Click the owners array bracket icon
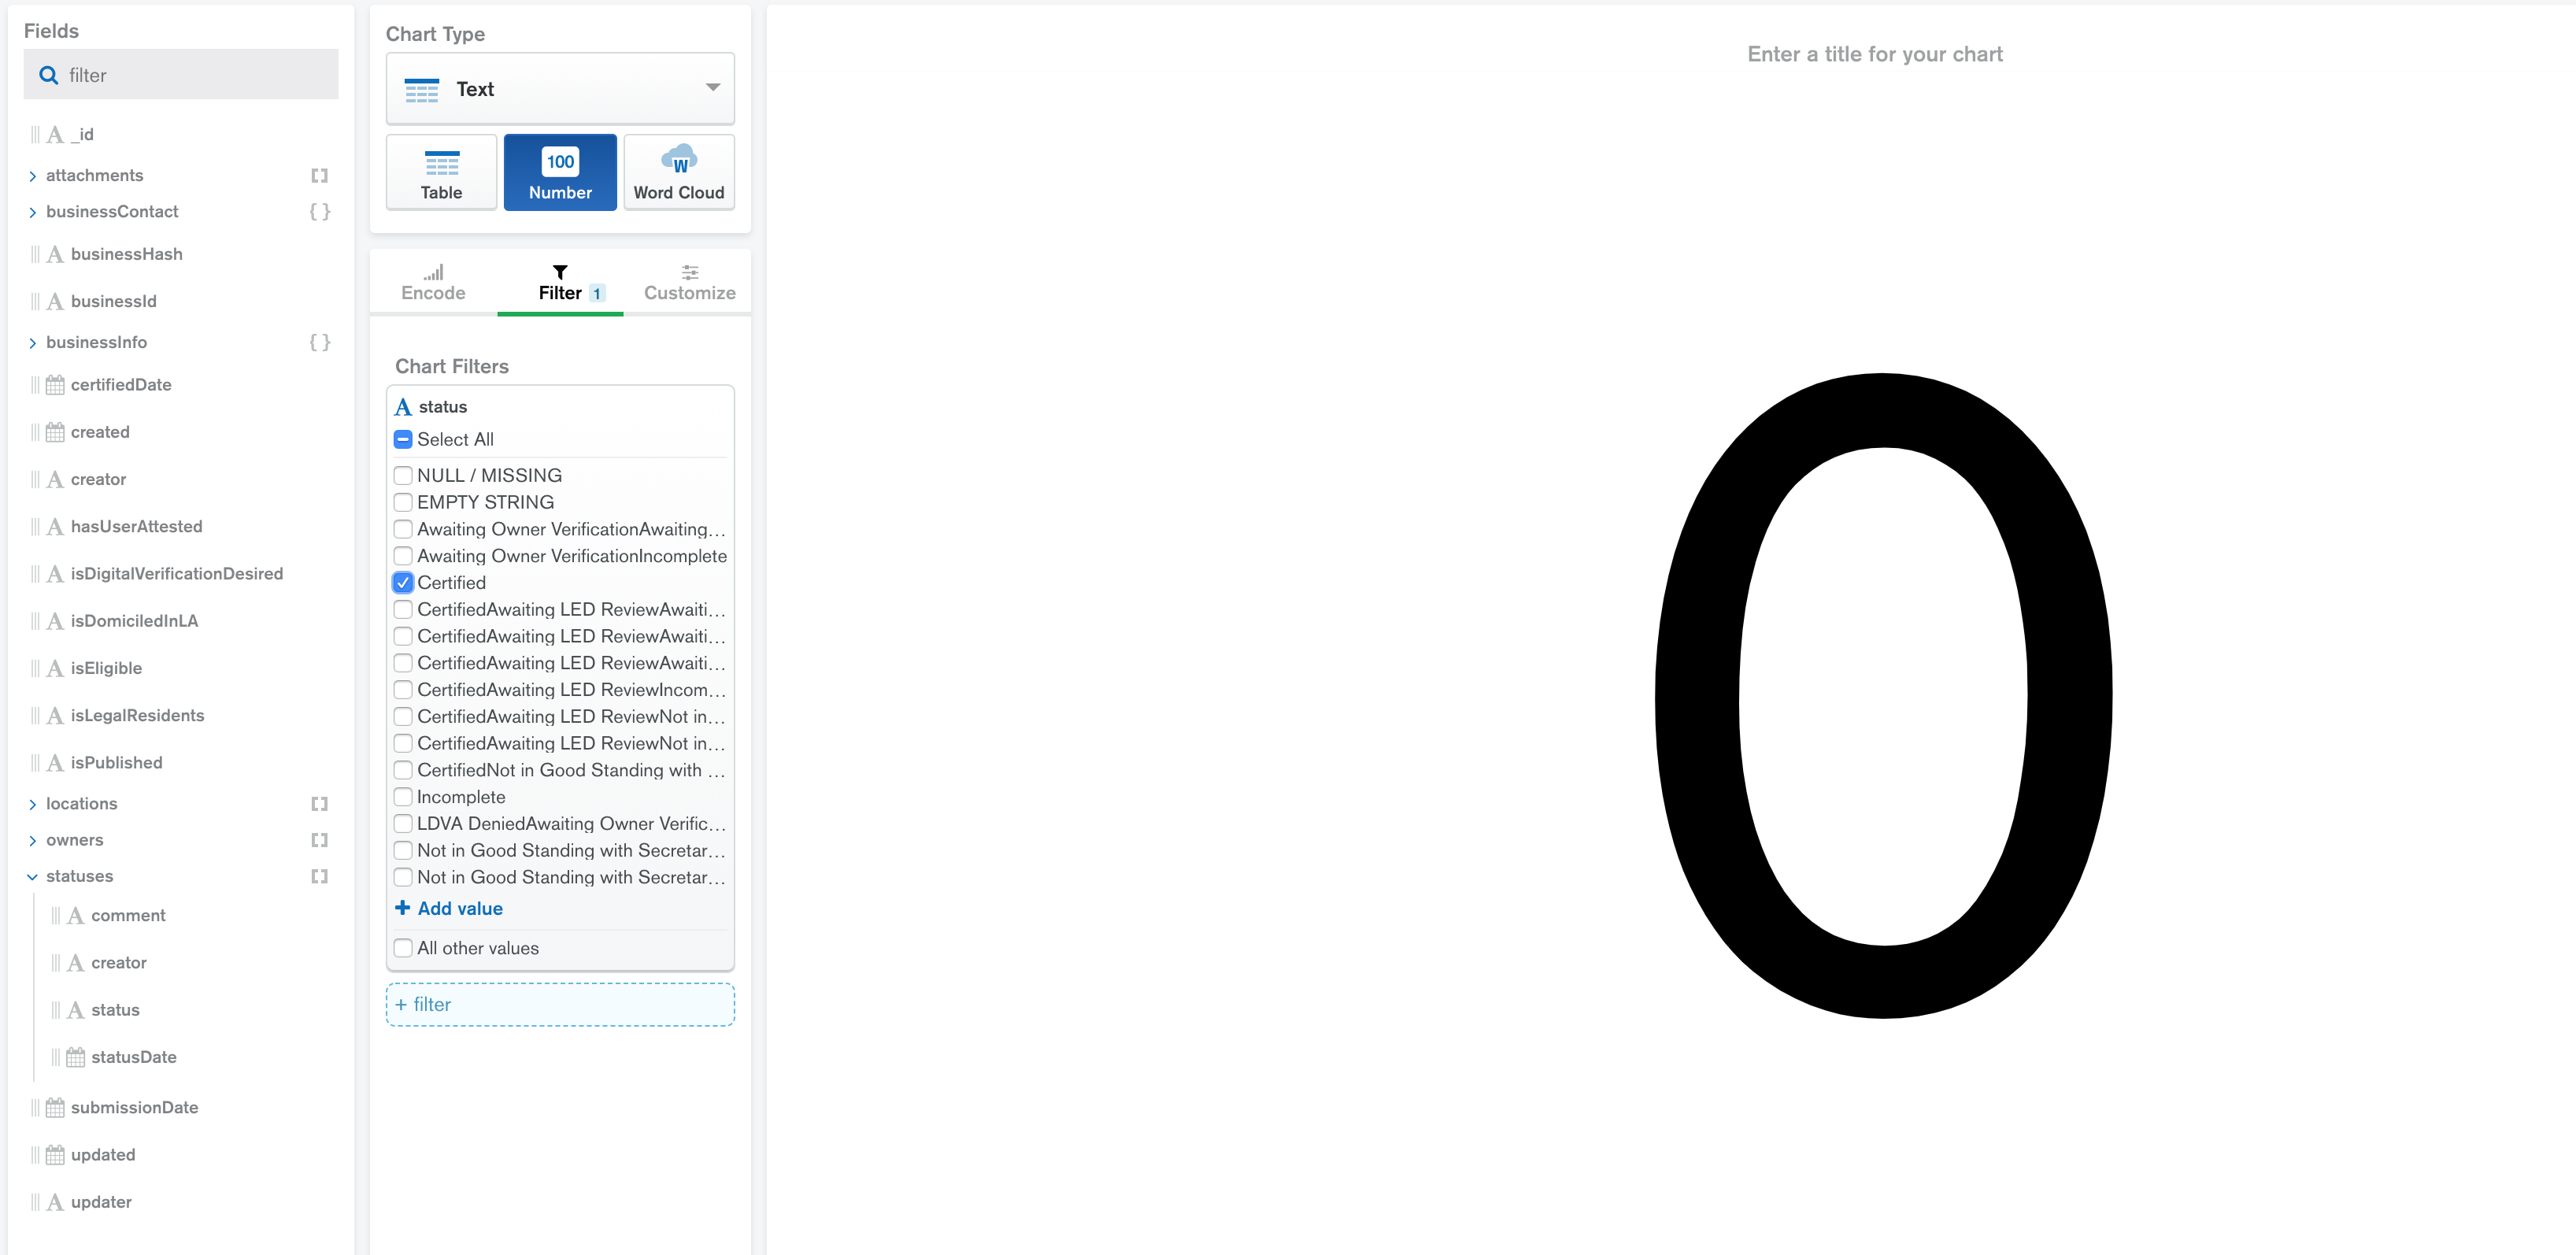 (319, 840)
